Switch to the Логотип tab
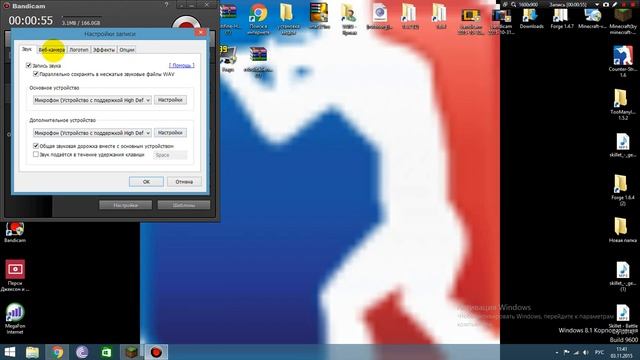640x360 pixels. 79,50
